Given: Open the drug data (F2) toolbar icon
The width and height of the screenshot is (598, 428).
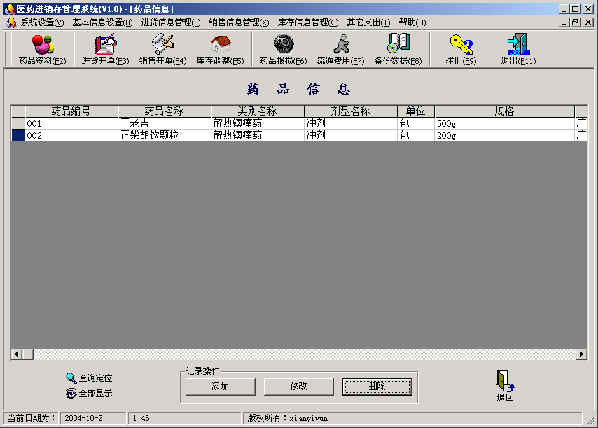Looking at the screenshot, I should pos(43,49).
